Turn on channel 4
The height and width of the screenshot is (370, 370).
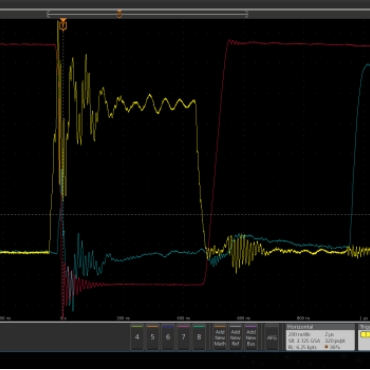[x=137, y=337]
